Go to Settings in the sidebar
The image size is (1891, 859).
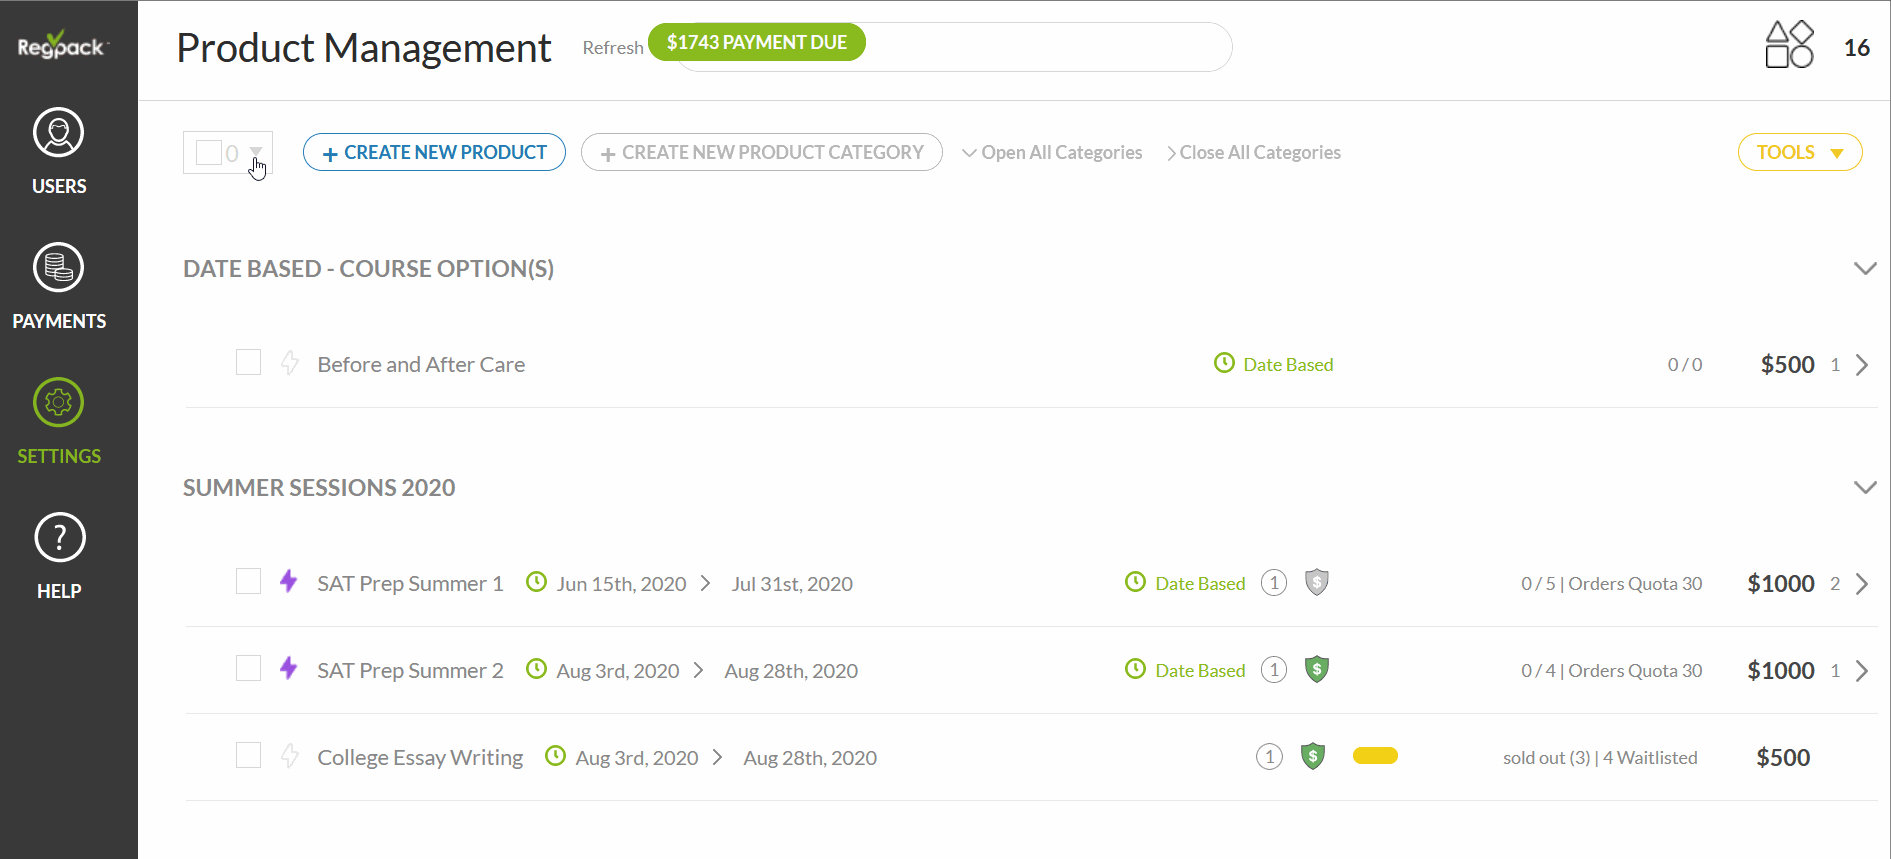pyautogui.click(x=59, y=421)
